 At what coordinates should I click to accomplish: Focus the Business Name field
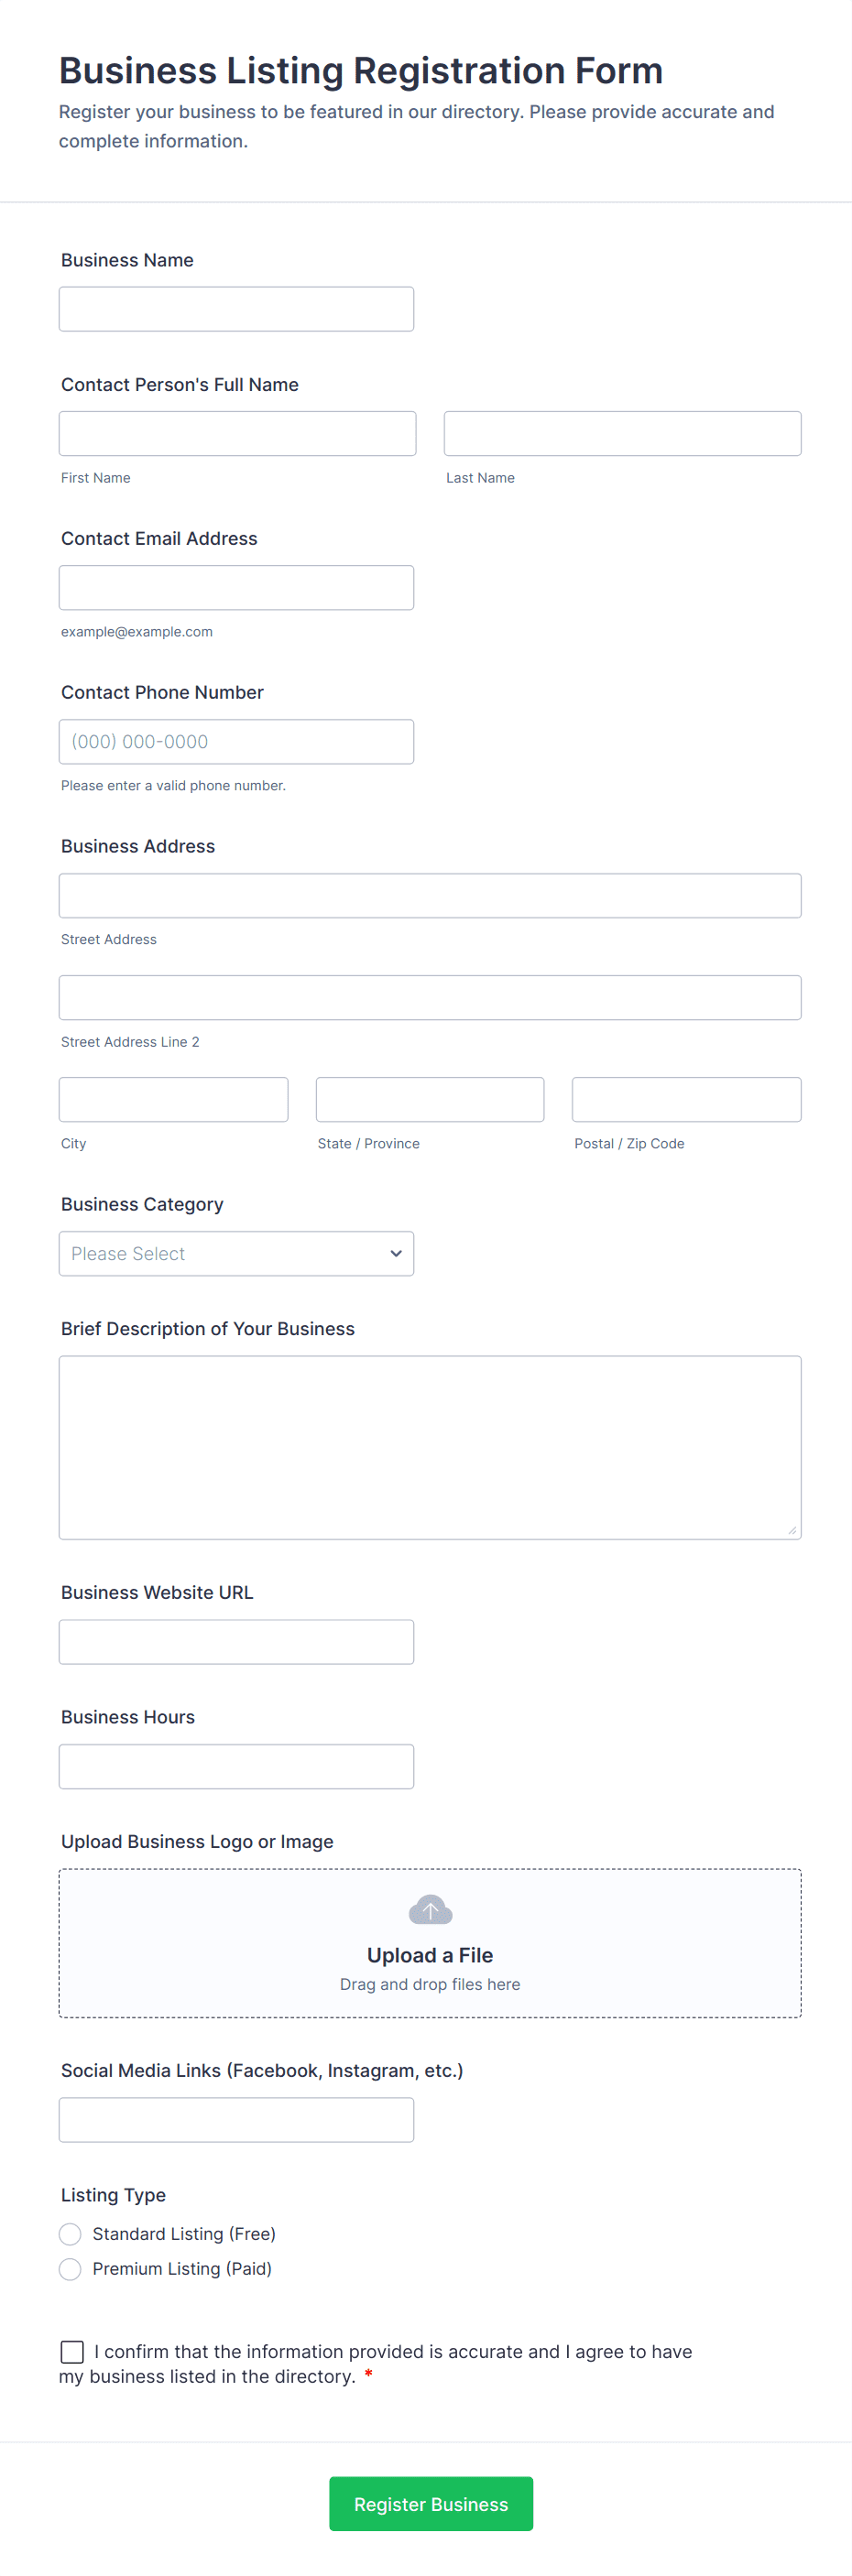(x=236, y=309)
